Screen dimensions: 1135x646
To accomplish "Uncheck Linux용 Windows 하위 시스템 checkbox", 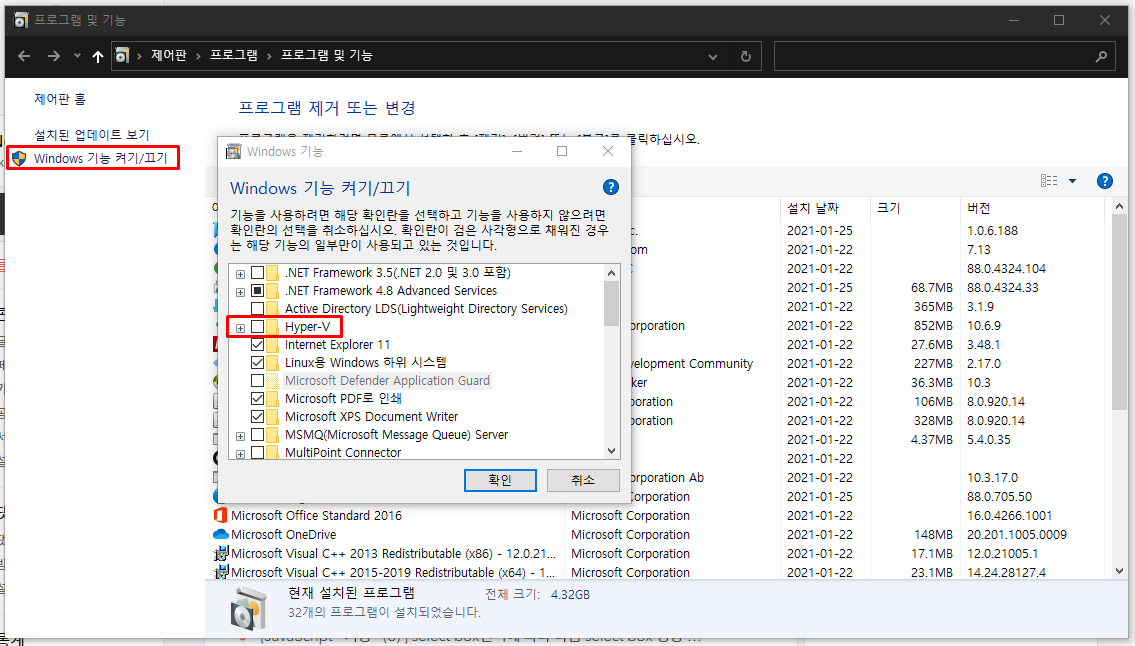I will coord(257,363).
